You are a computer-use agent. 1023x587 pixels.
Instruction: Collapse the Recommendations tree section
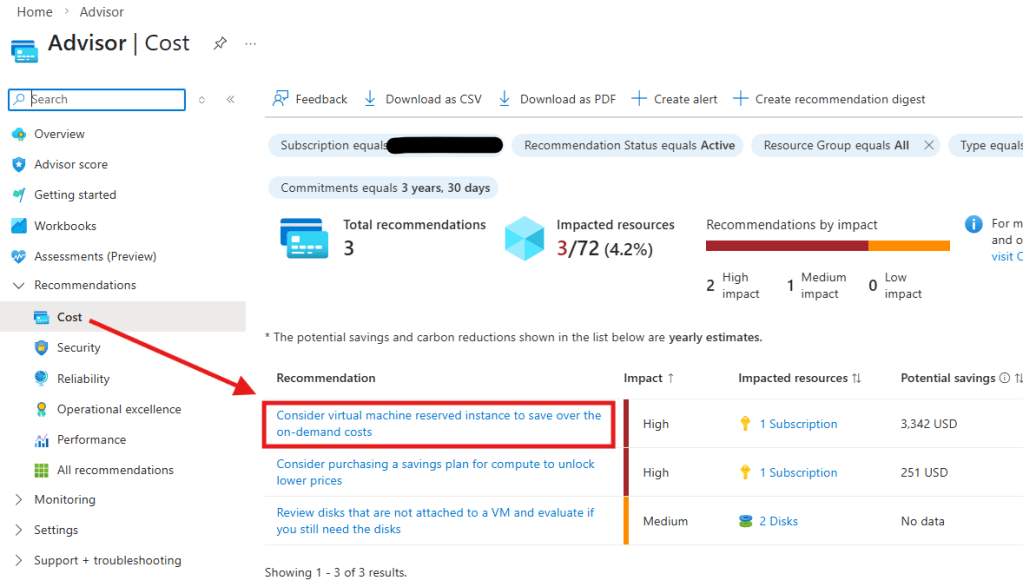pos(18,285)
